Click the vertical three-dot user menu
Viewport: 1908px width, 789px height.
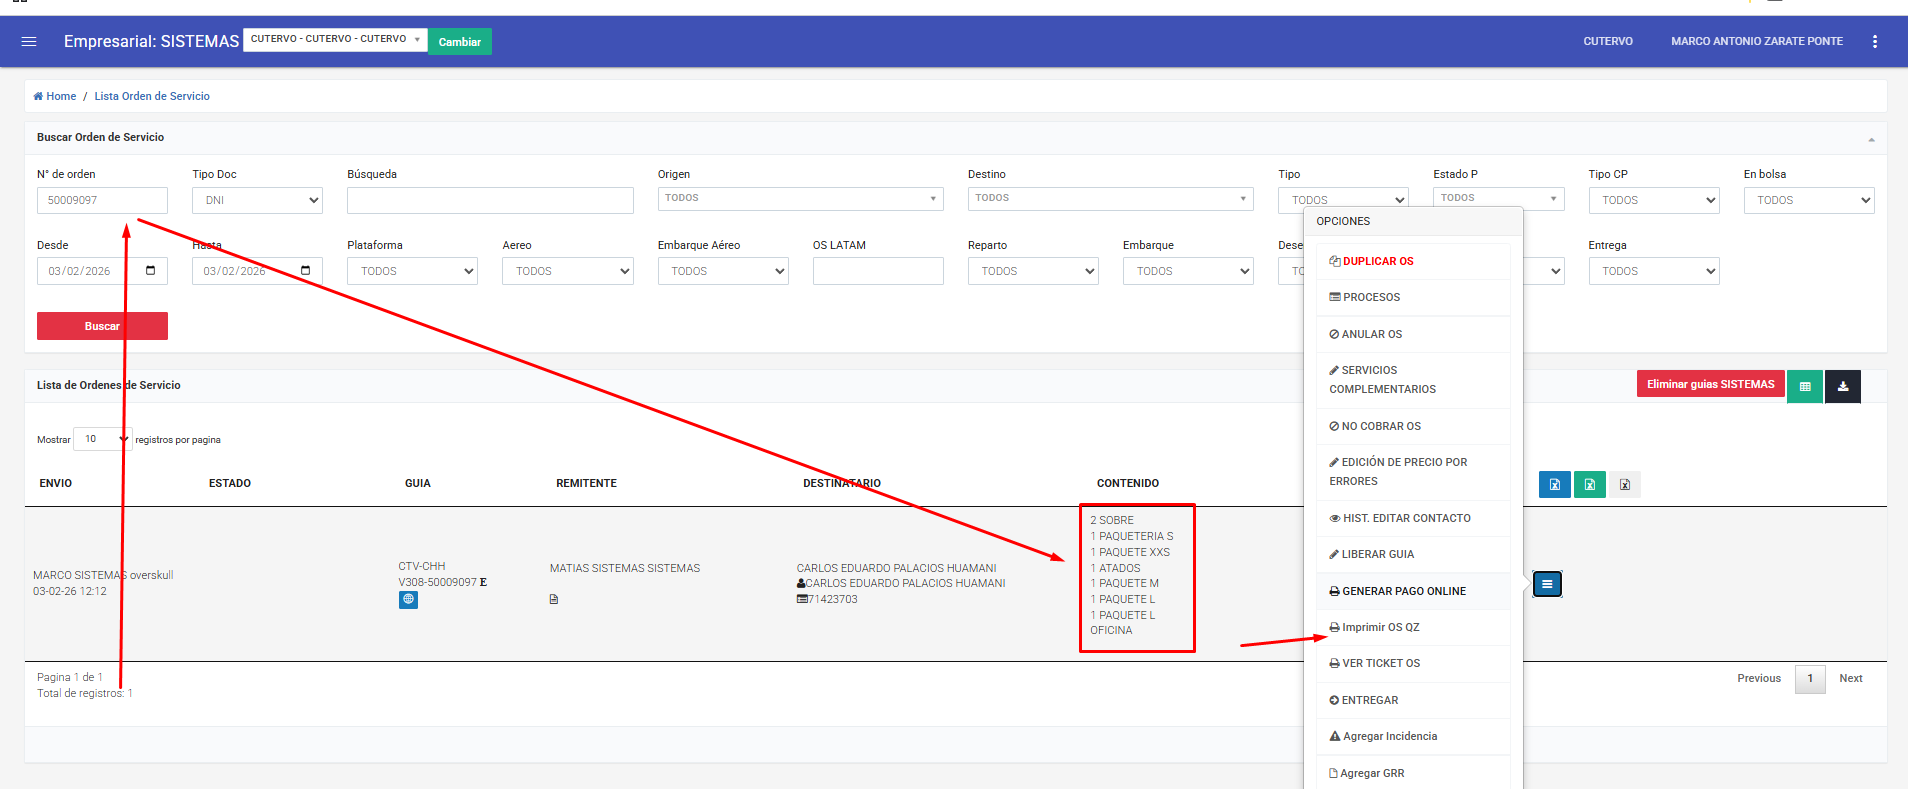1874,41
